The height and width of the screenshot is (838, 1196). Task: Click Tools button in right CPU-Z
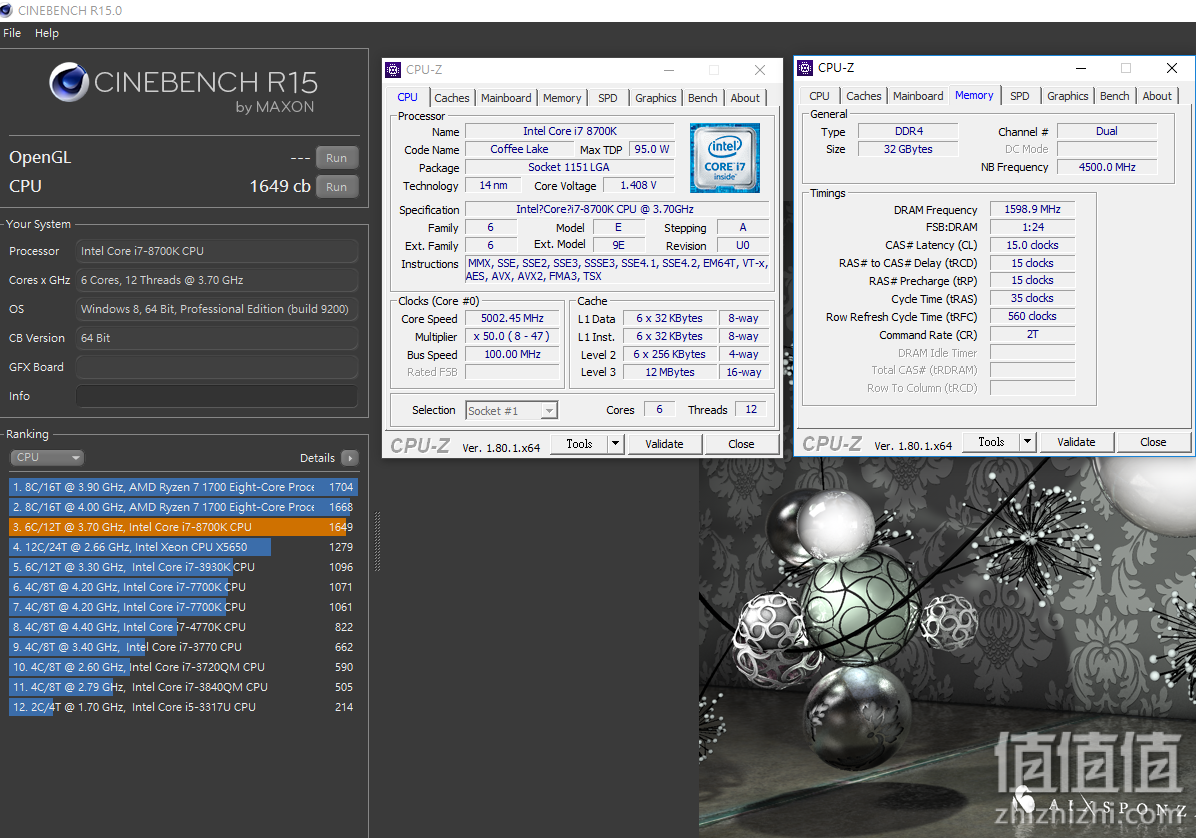(991, 441)
